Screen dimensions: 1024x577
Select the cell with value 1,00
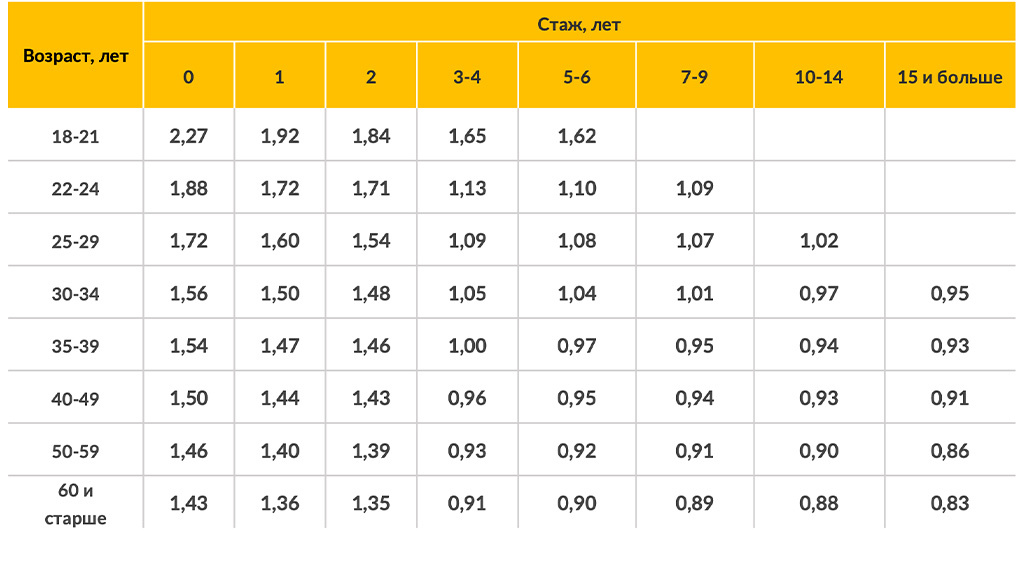[467, 346]
